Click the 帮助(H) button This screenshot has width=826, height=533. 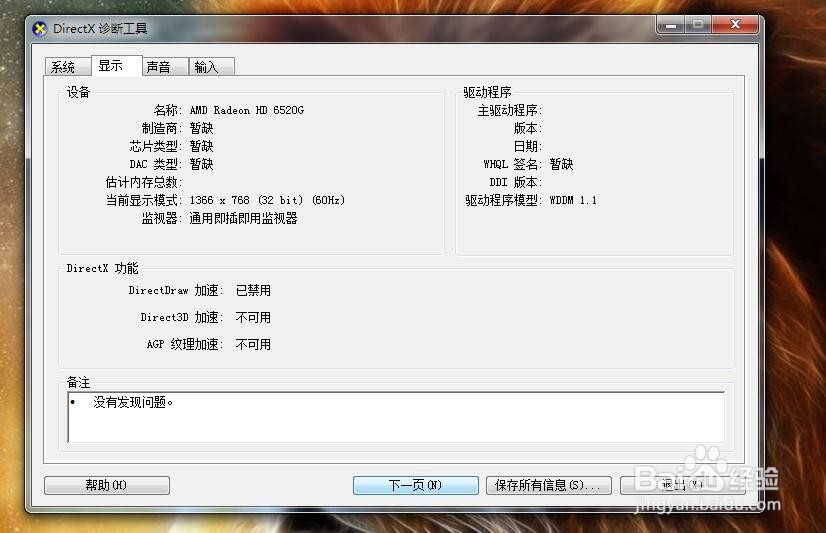coord(107,485)
